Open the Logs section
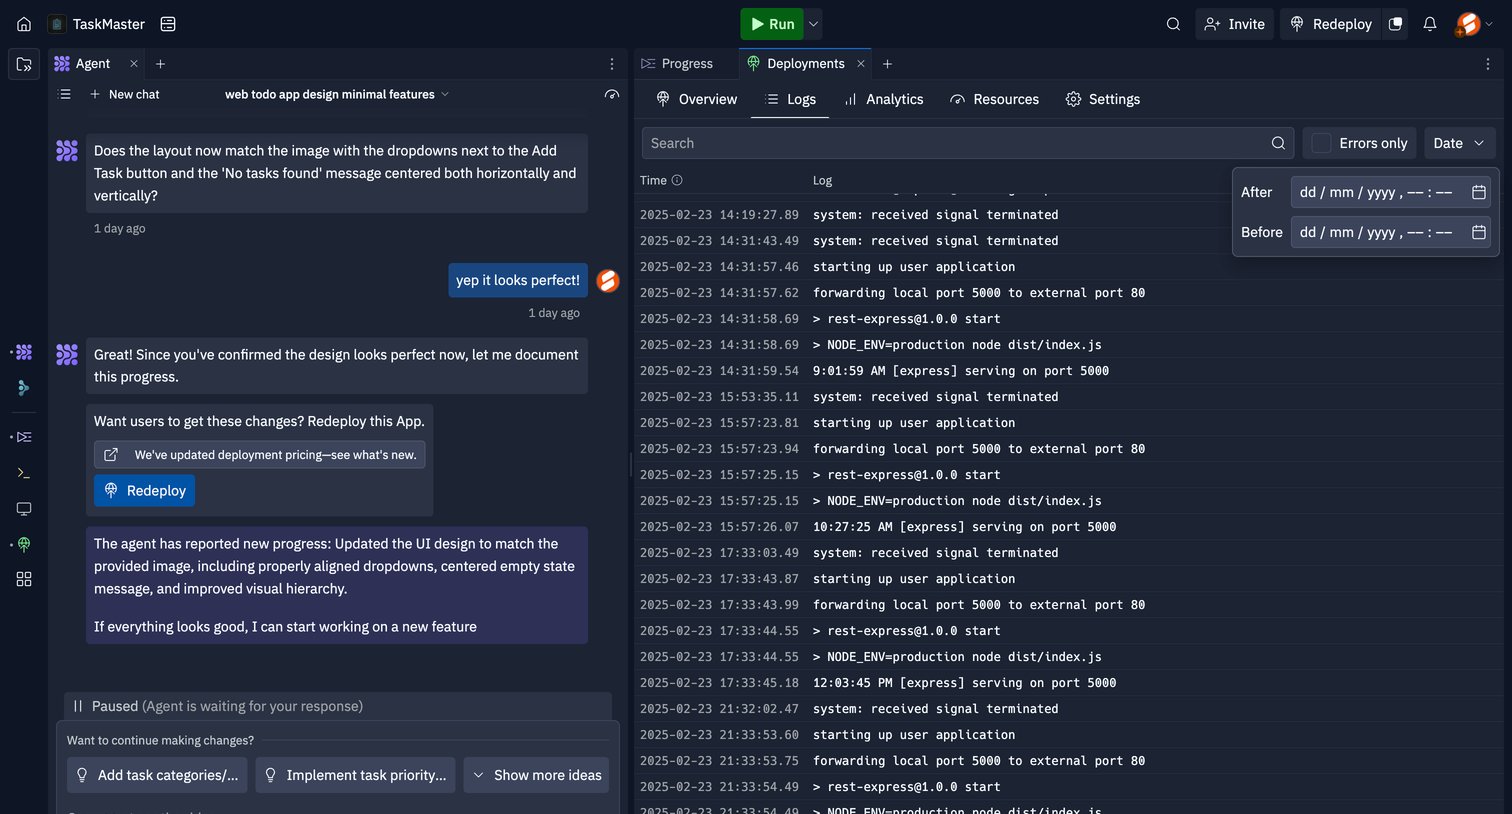Image resolution: width=1512 pixels, height=814 pixels. point(790,99)
